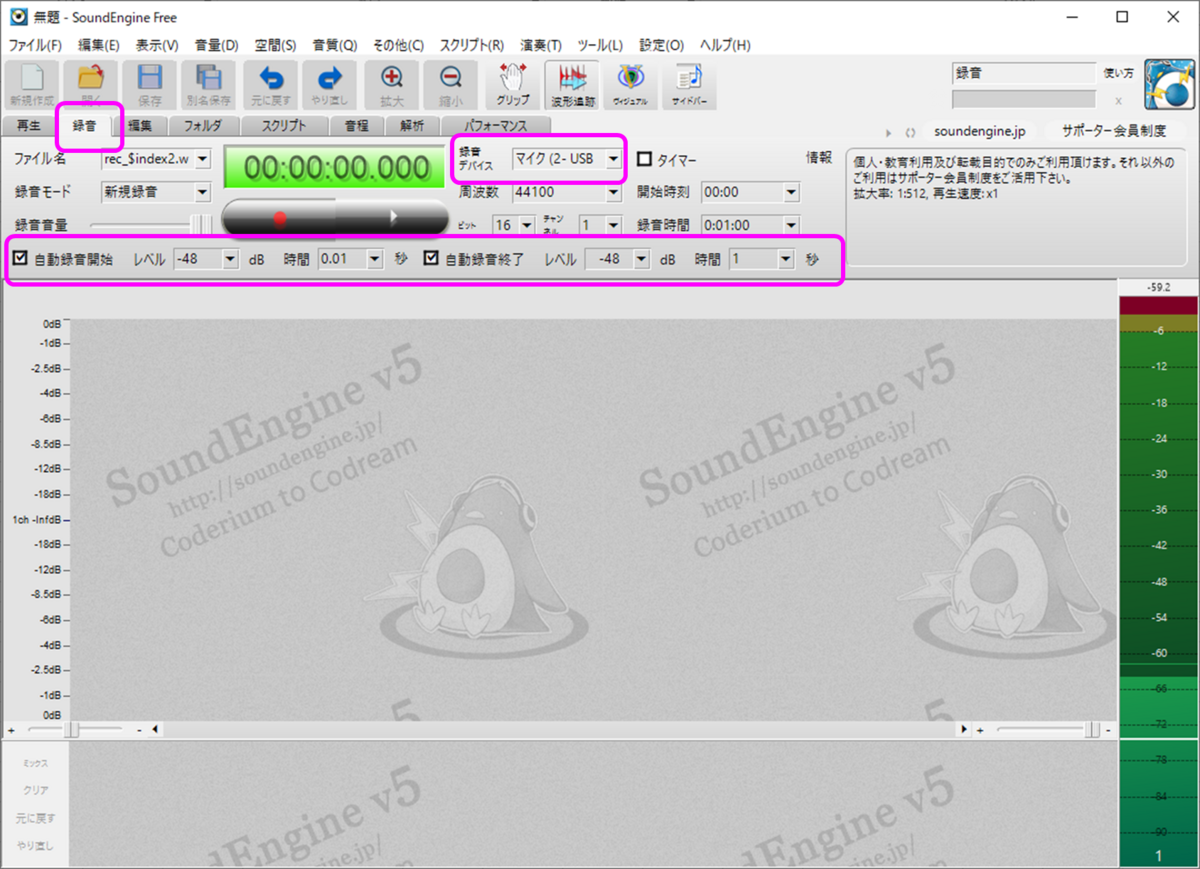Uncheck the 自動録音終了 checkbox

tap(431, 259)
